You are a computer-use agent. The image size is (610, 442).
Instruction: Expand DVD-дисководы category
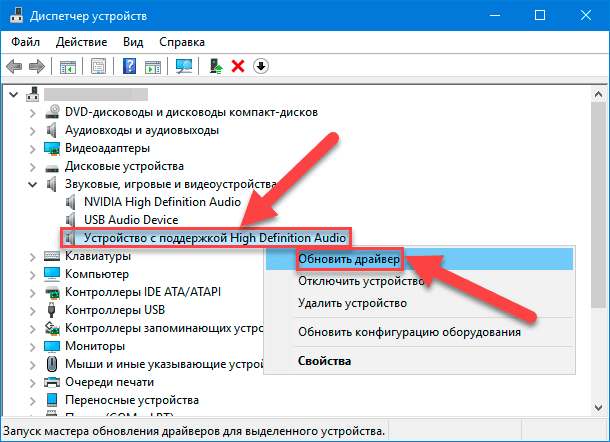pyautogui.click(x=33, y=113)
